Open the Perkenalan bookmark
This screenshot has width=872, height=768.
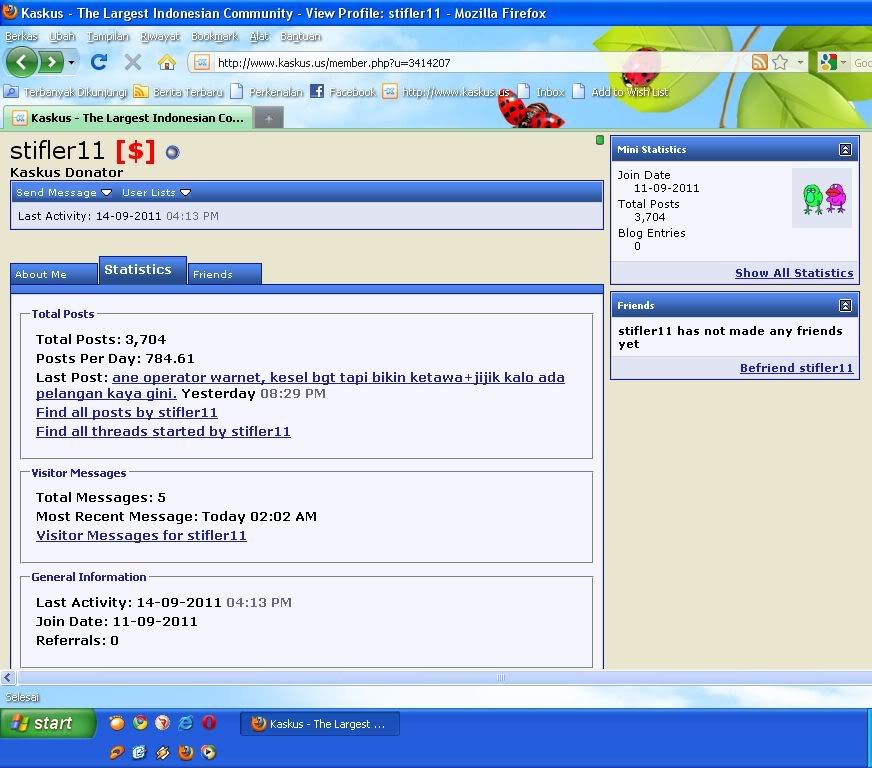[x=267, y=92]
